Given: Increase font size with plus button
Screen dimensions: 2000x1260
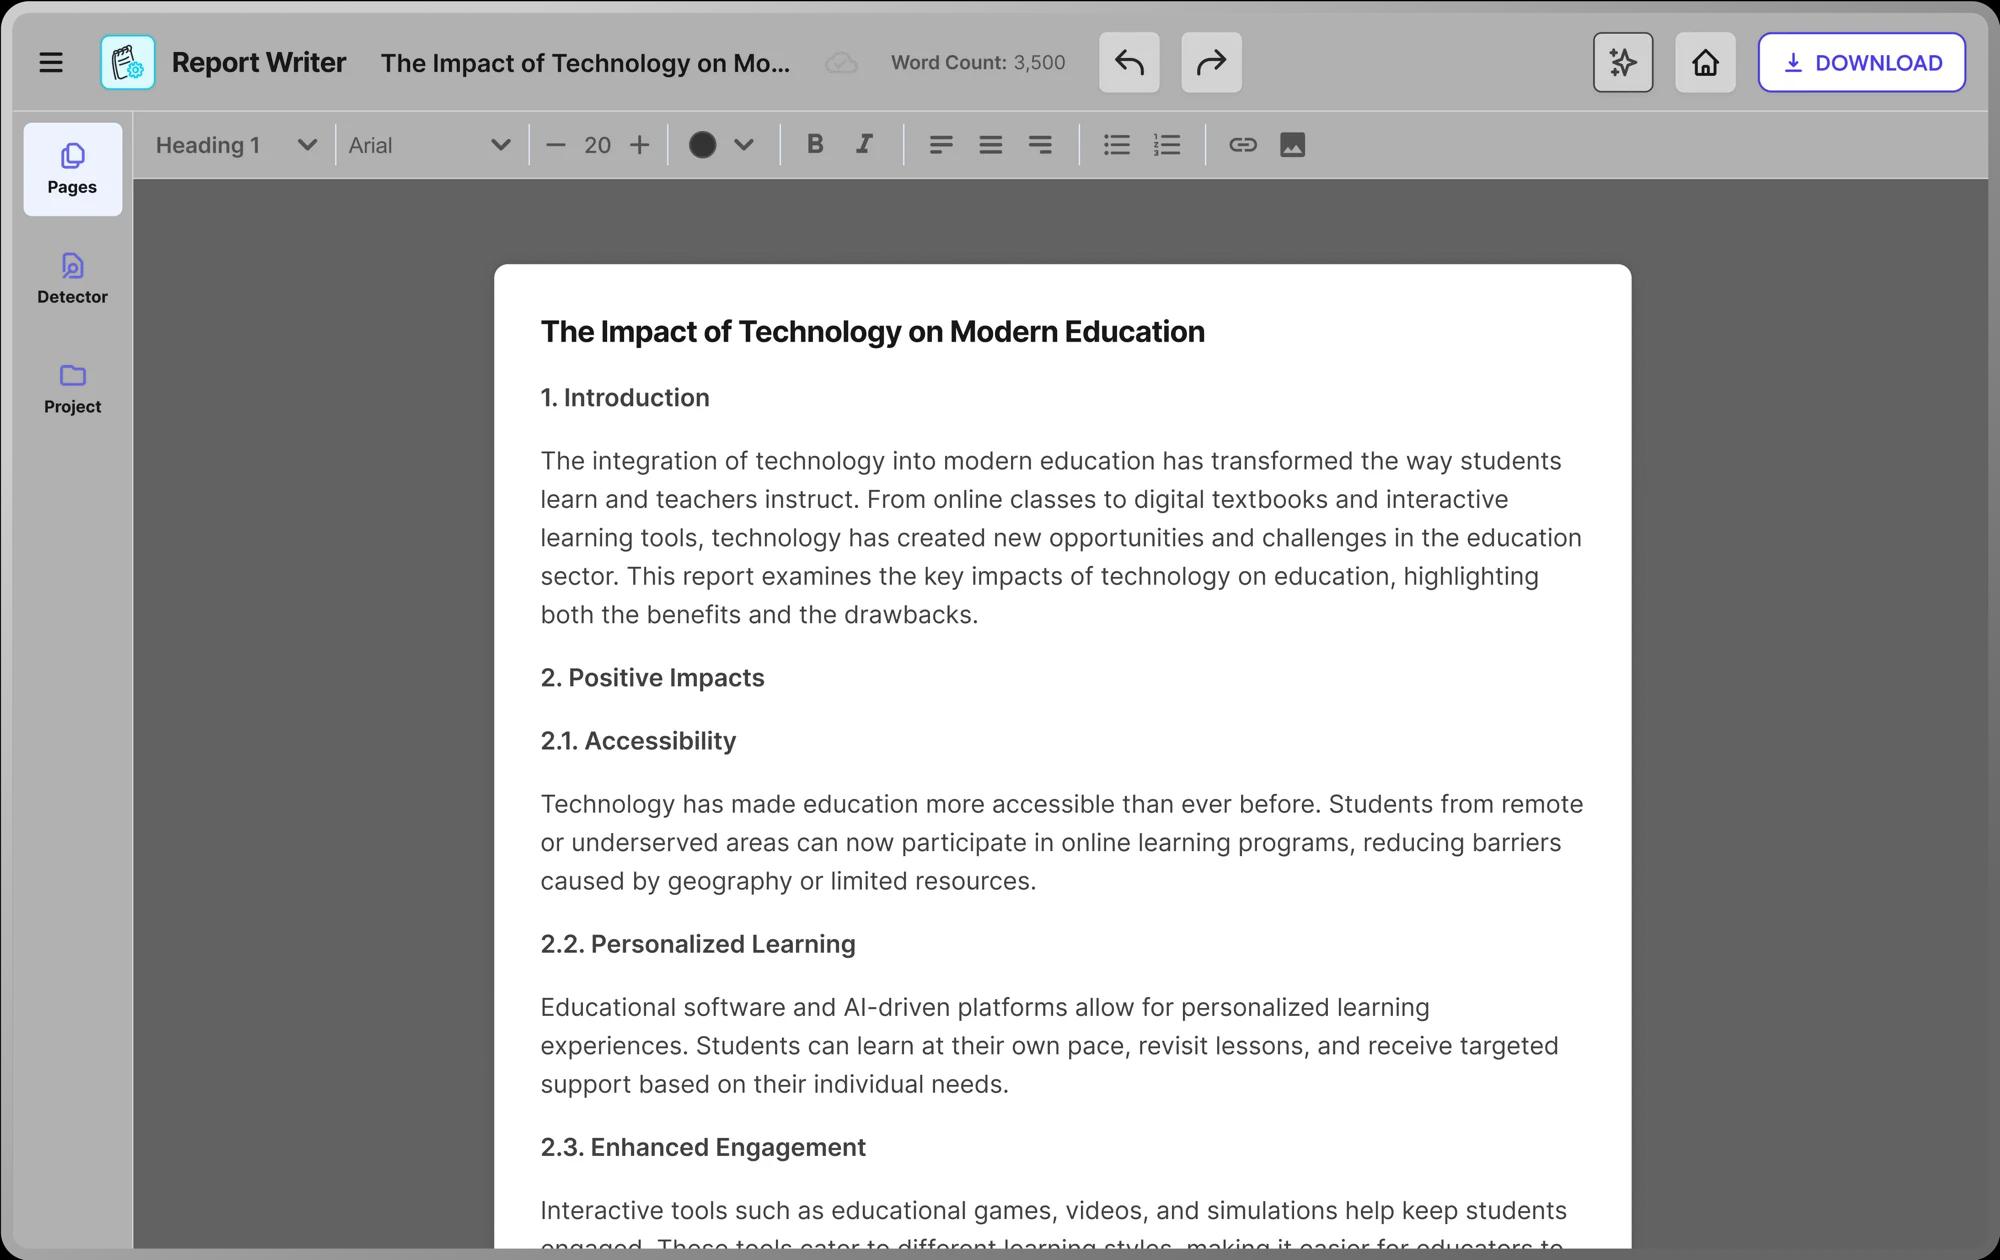Looking at the screenshot, I should click(639, 145).
